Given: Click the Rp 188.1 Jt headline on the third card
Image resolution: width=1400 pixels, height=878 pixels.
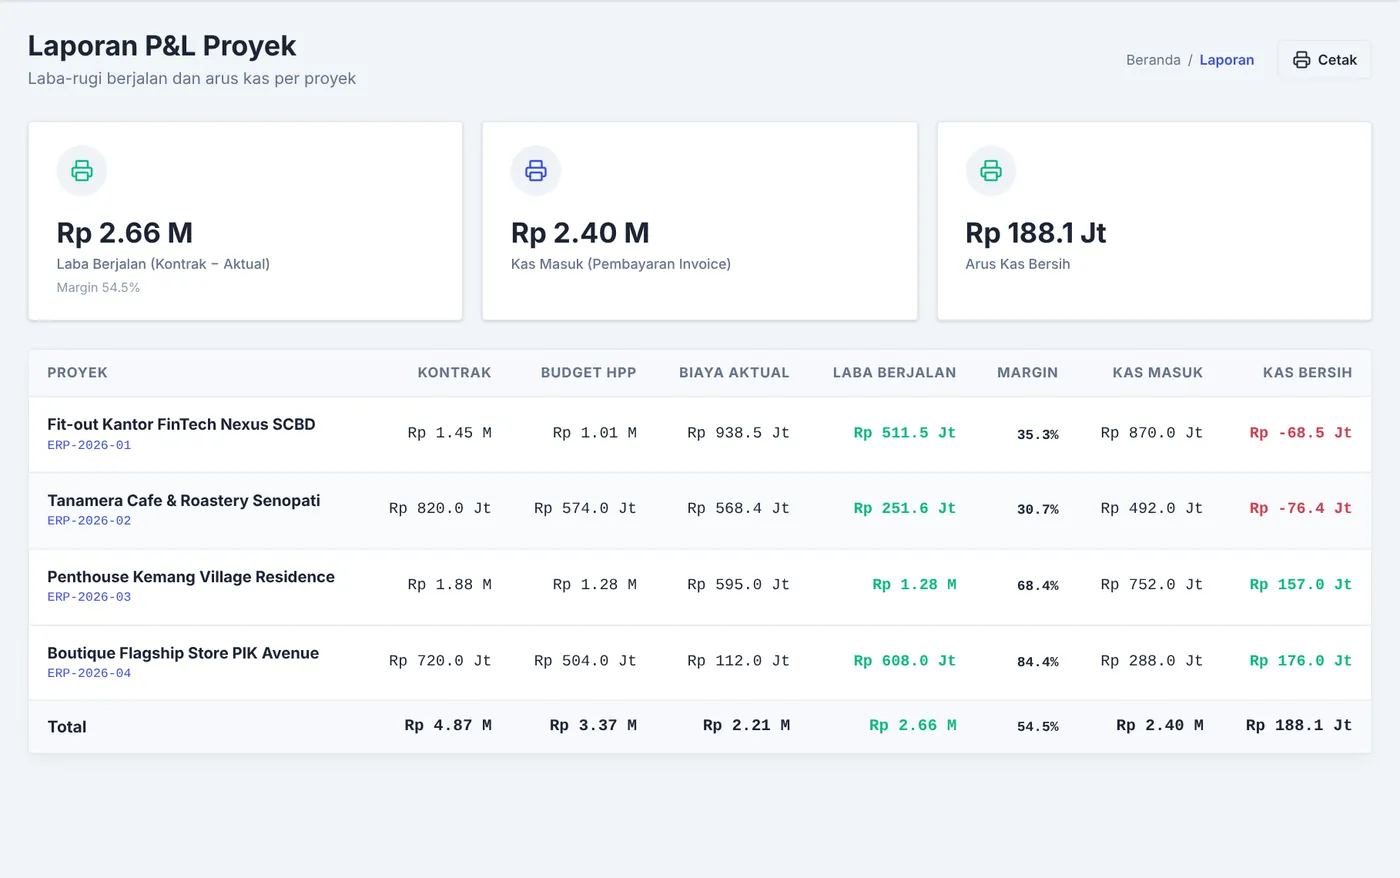Looking at the screenshot, I should pyautogui.click(x=1035, y=233).
